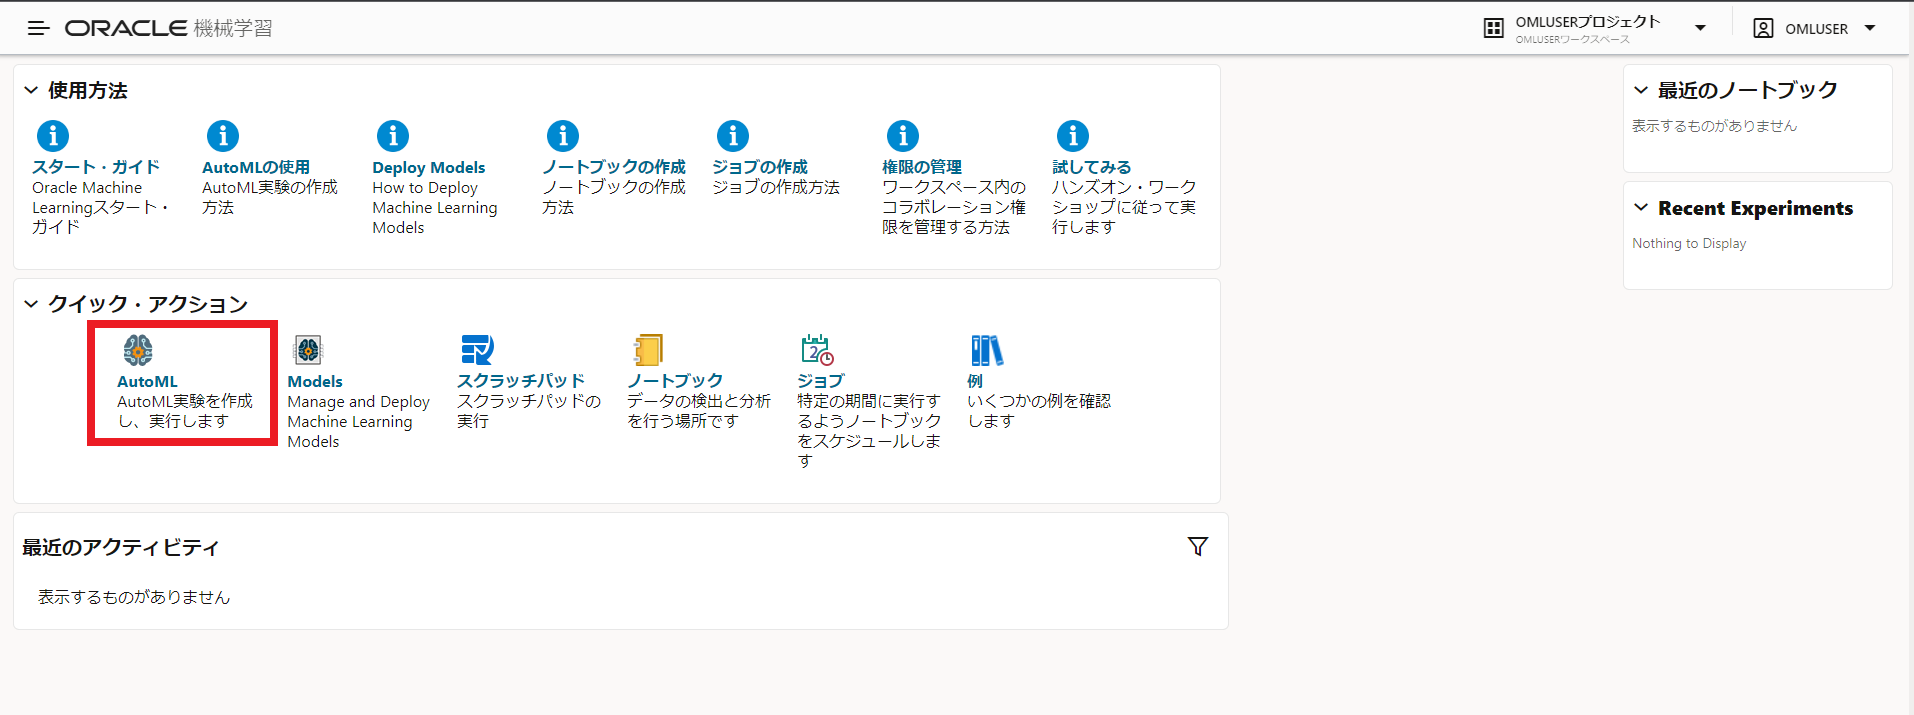The image size is (1914, 715).
Task: Open the AutoMLの使用 help link
Action: pos(256,167)
